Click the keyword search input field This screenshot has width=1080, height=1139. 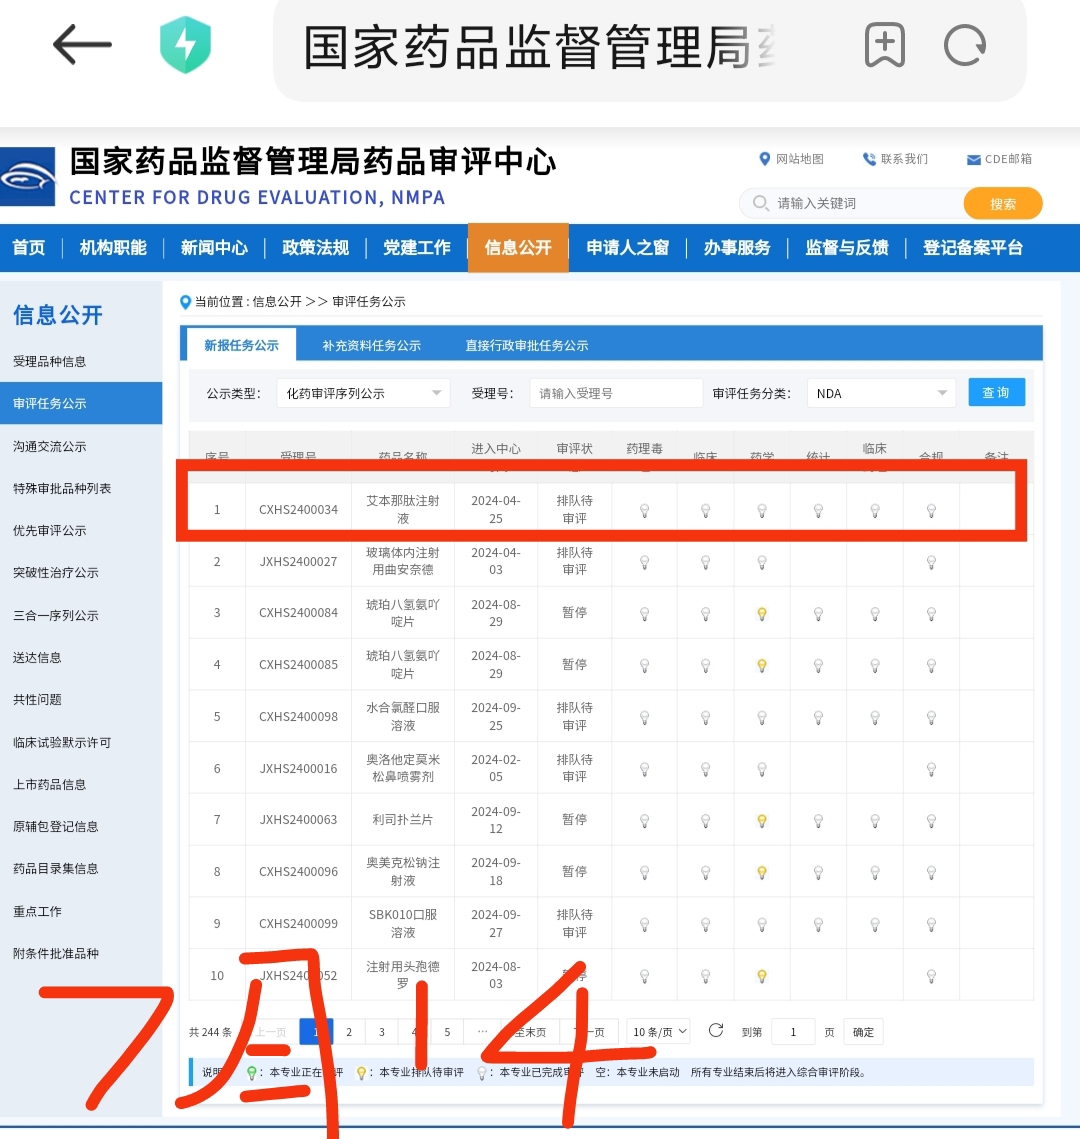(853, 203)
